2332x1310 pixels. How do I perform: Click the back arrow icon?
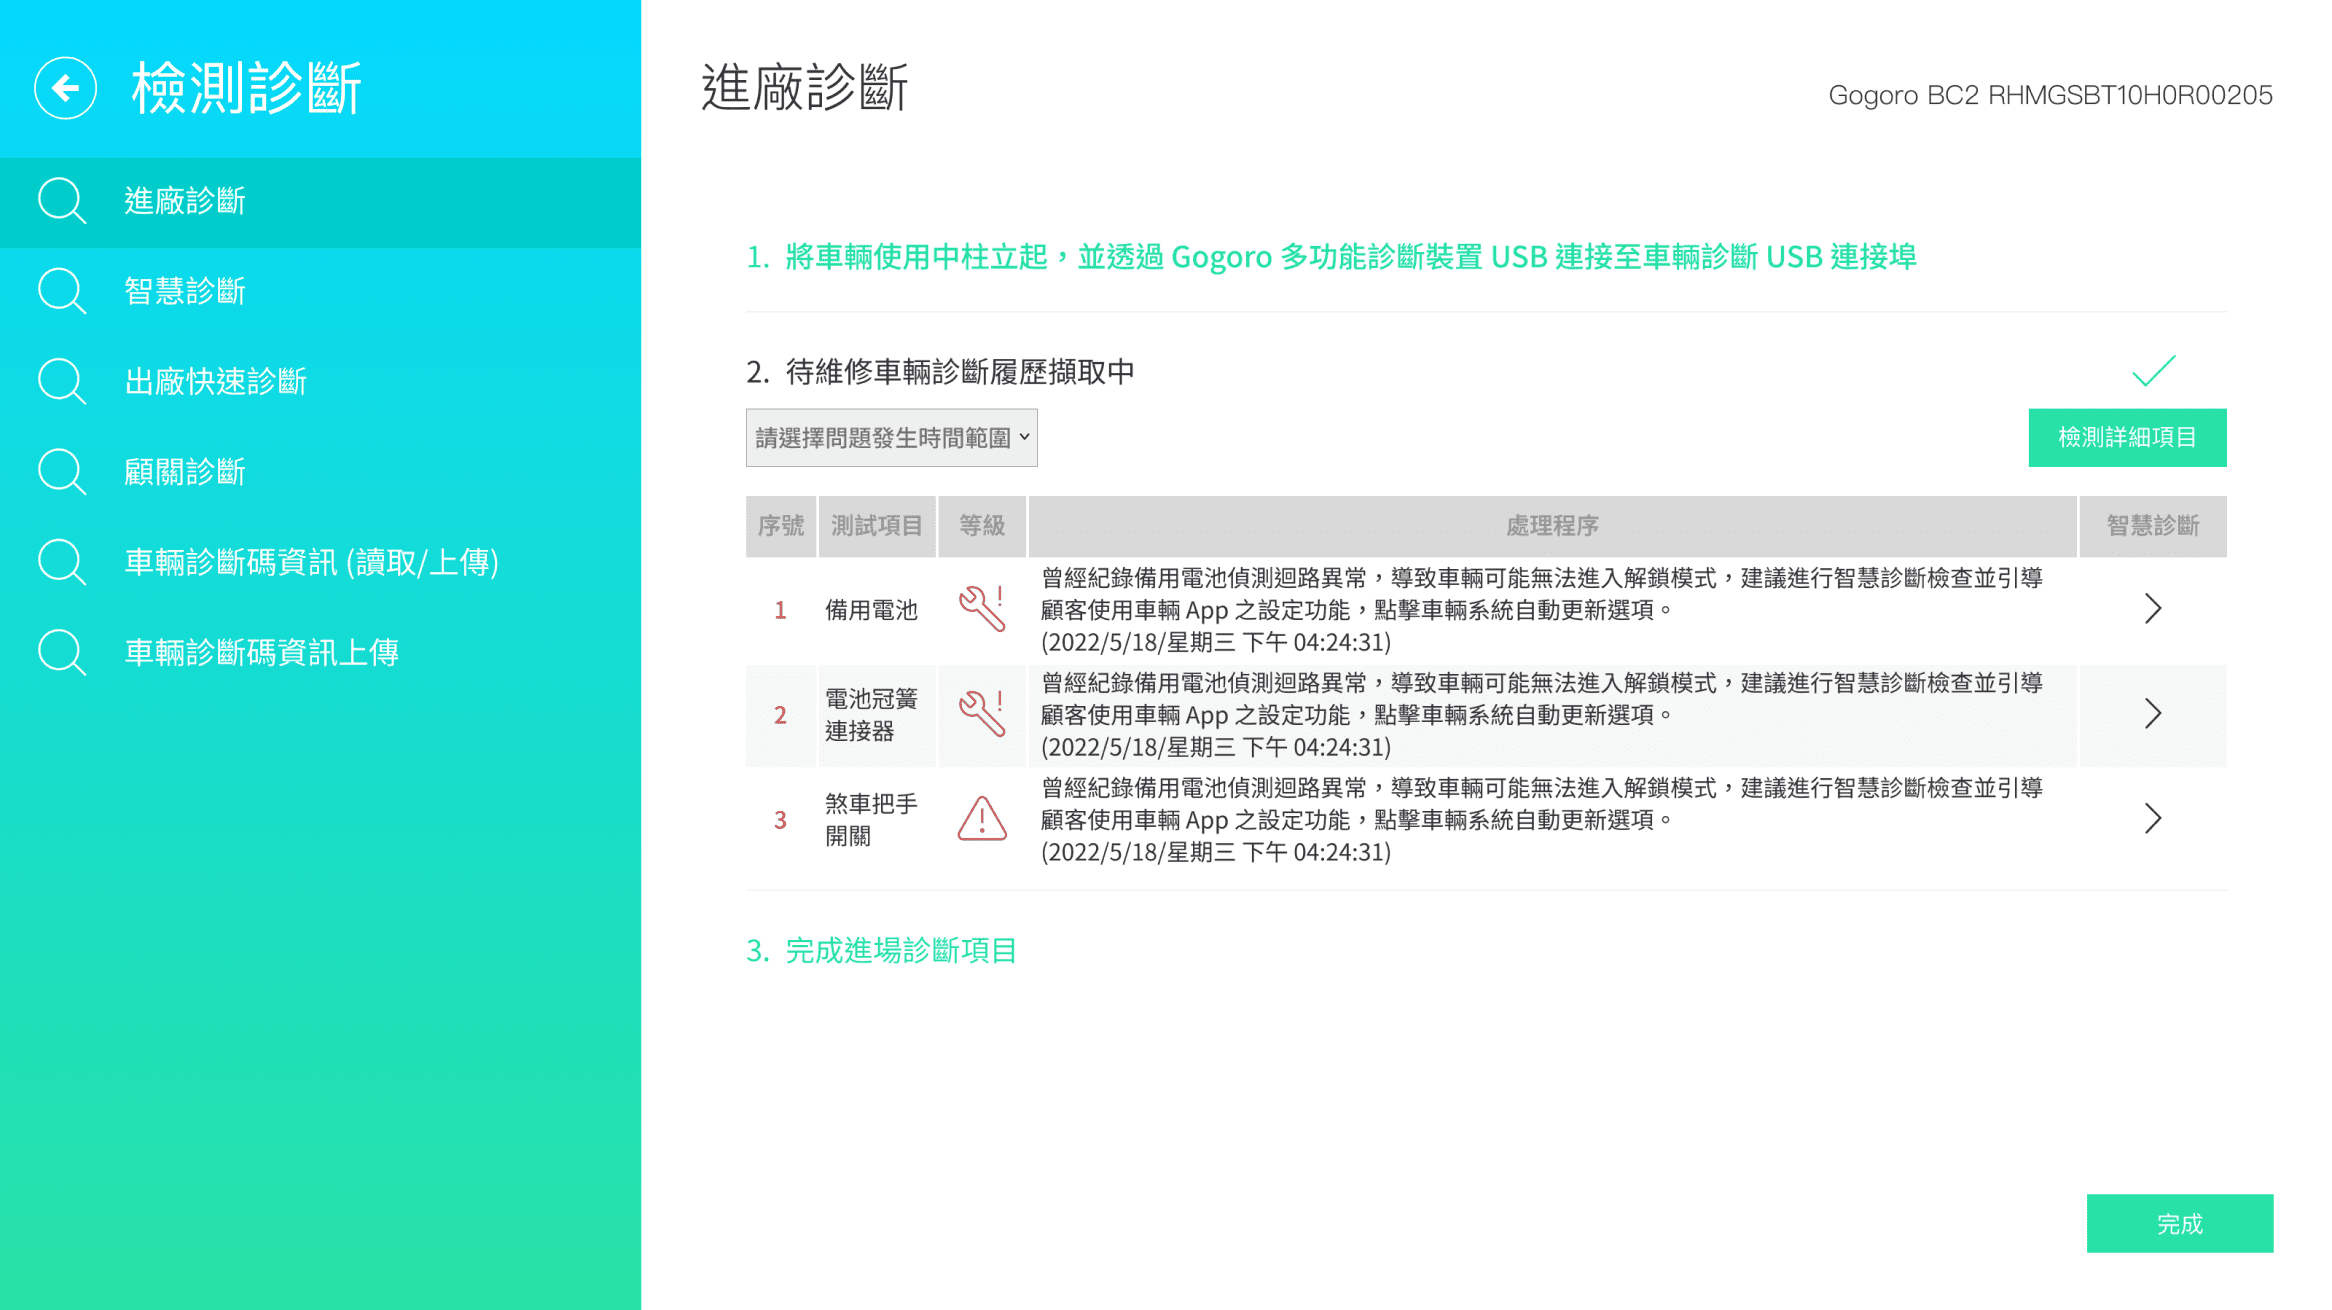coord(65,88)
